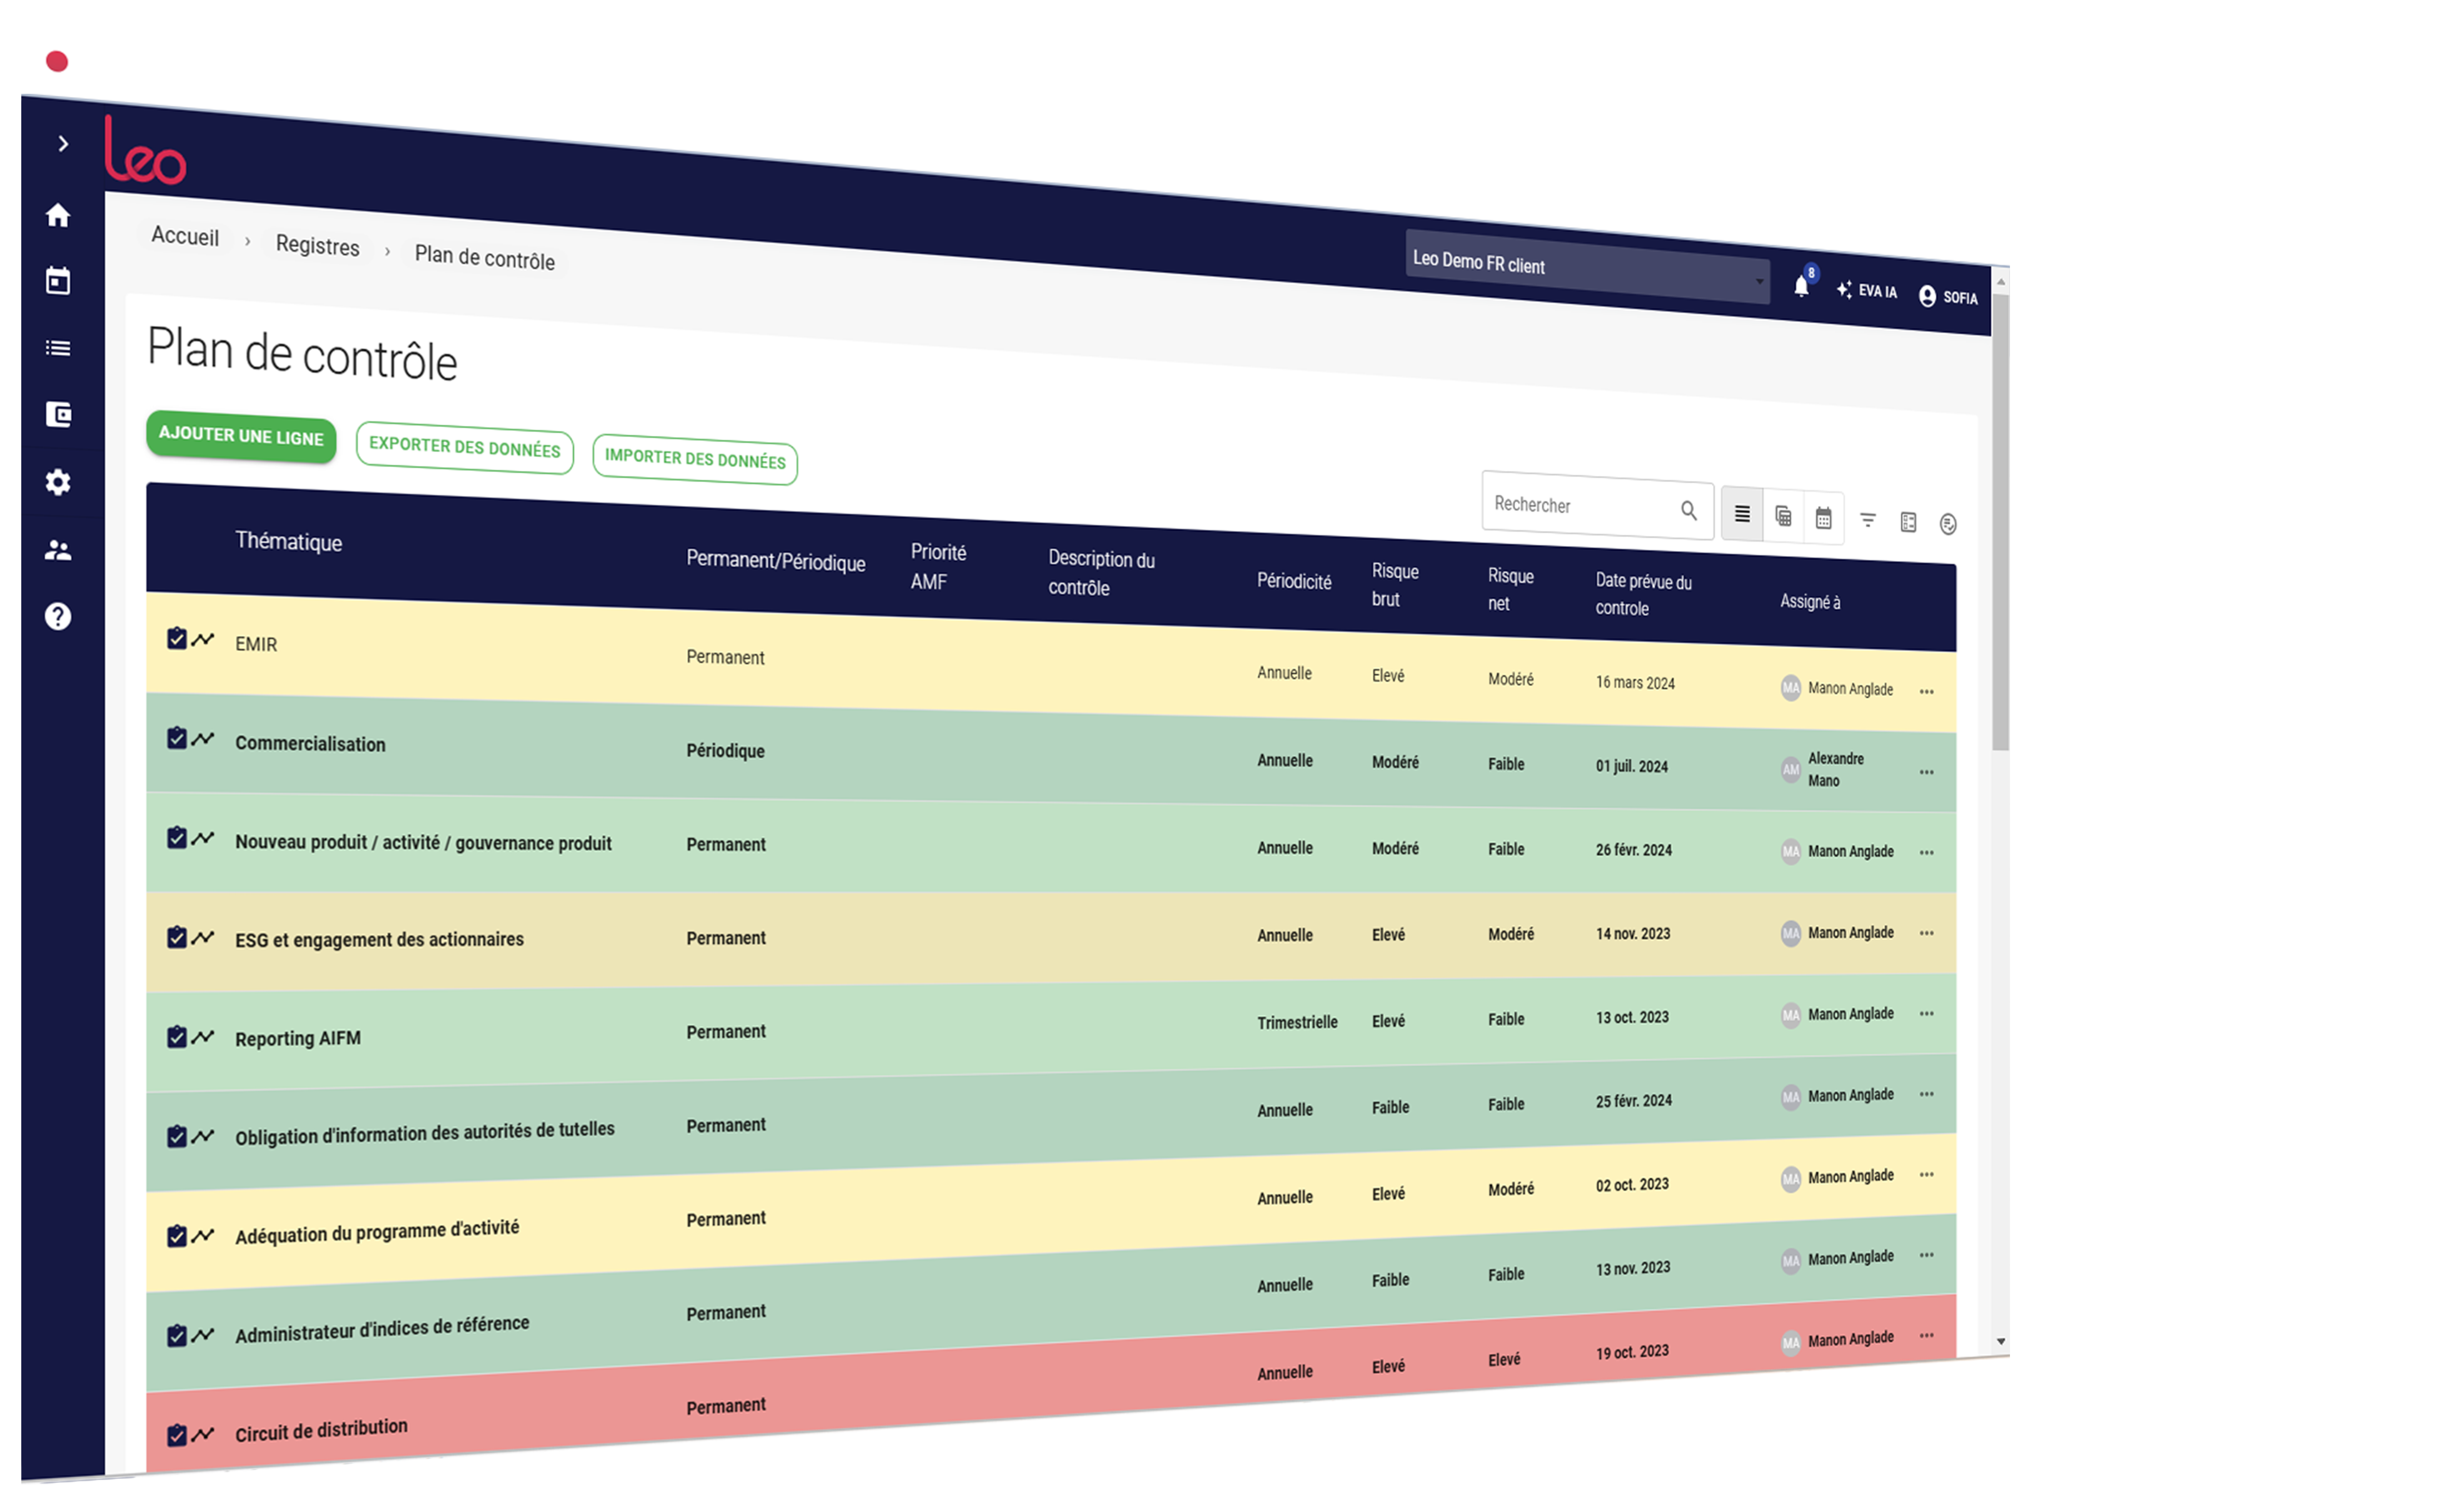Click the Leo logo
The image size is (2464, 1502).
click(x=145, y=151)
